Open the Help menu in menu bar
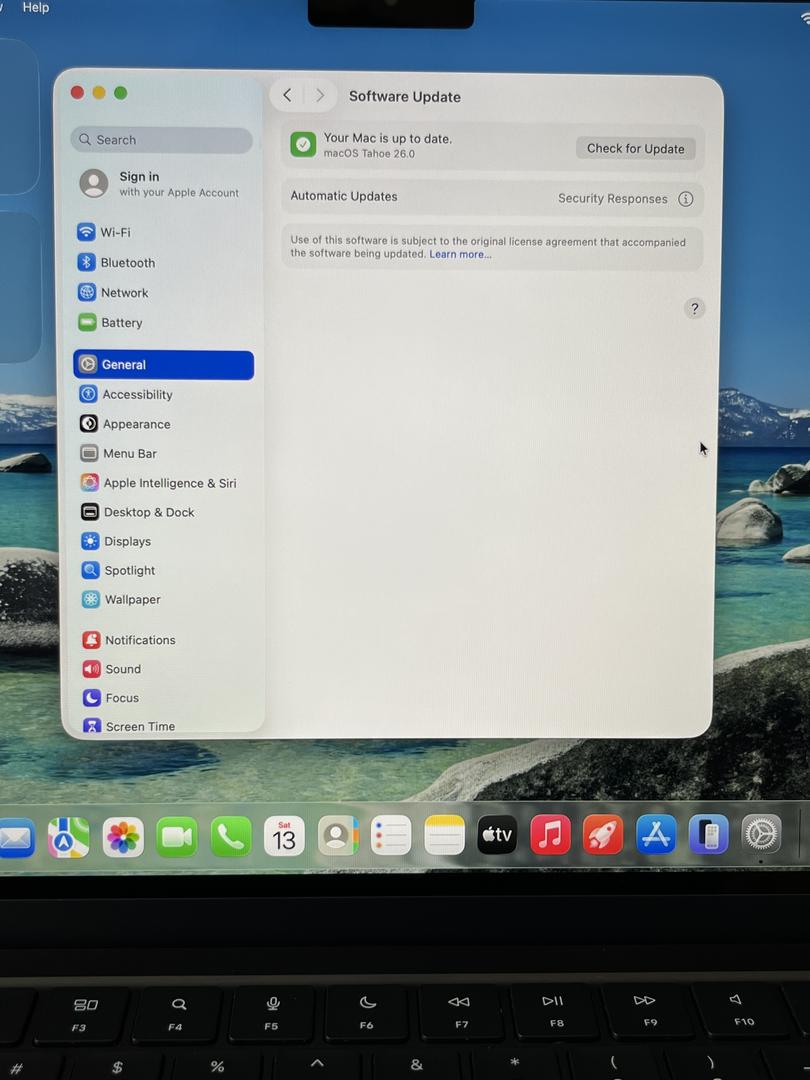 click(x=36, y=8)
